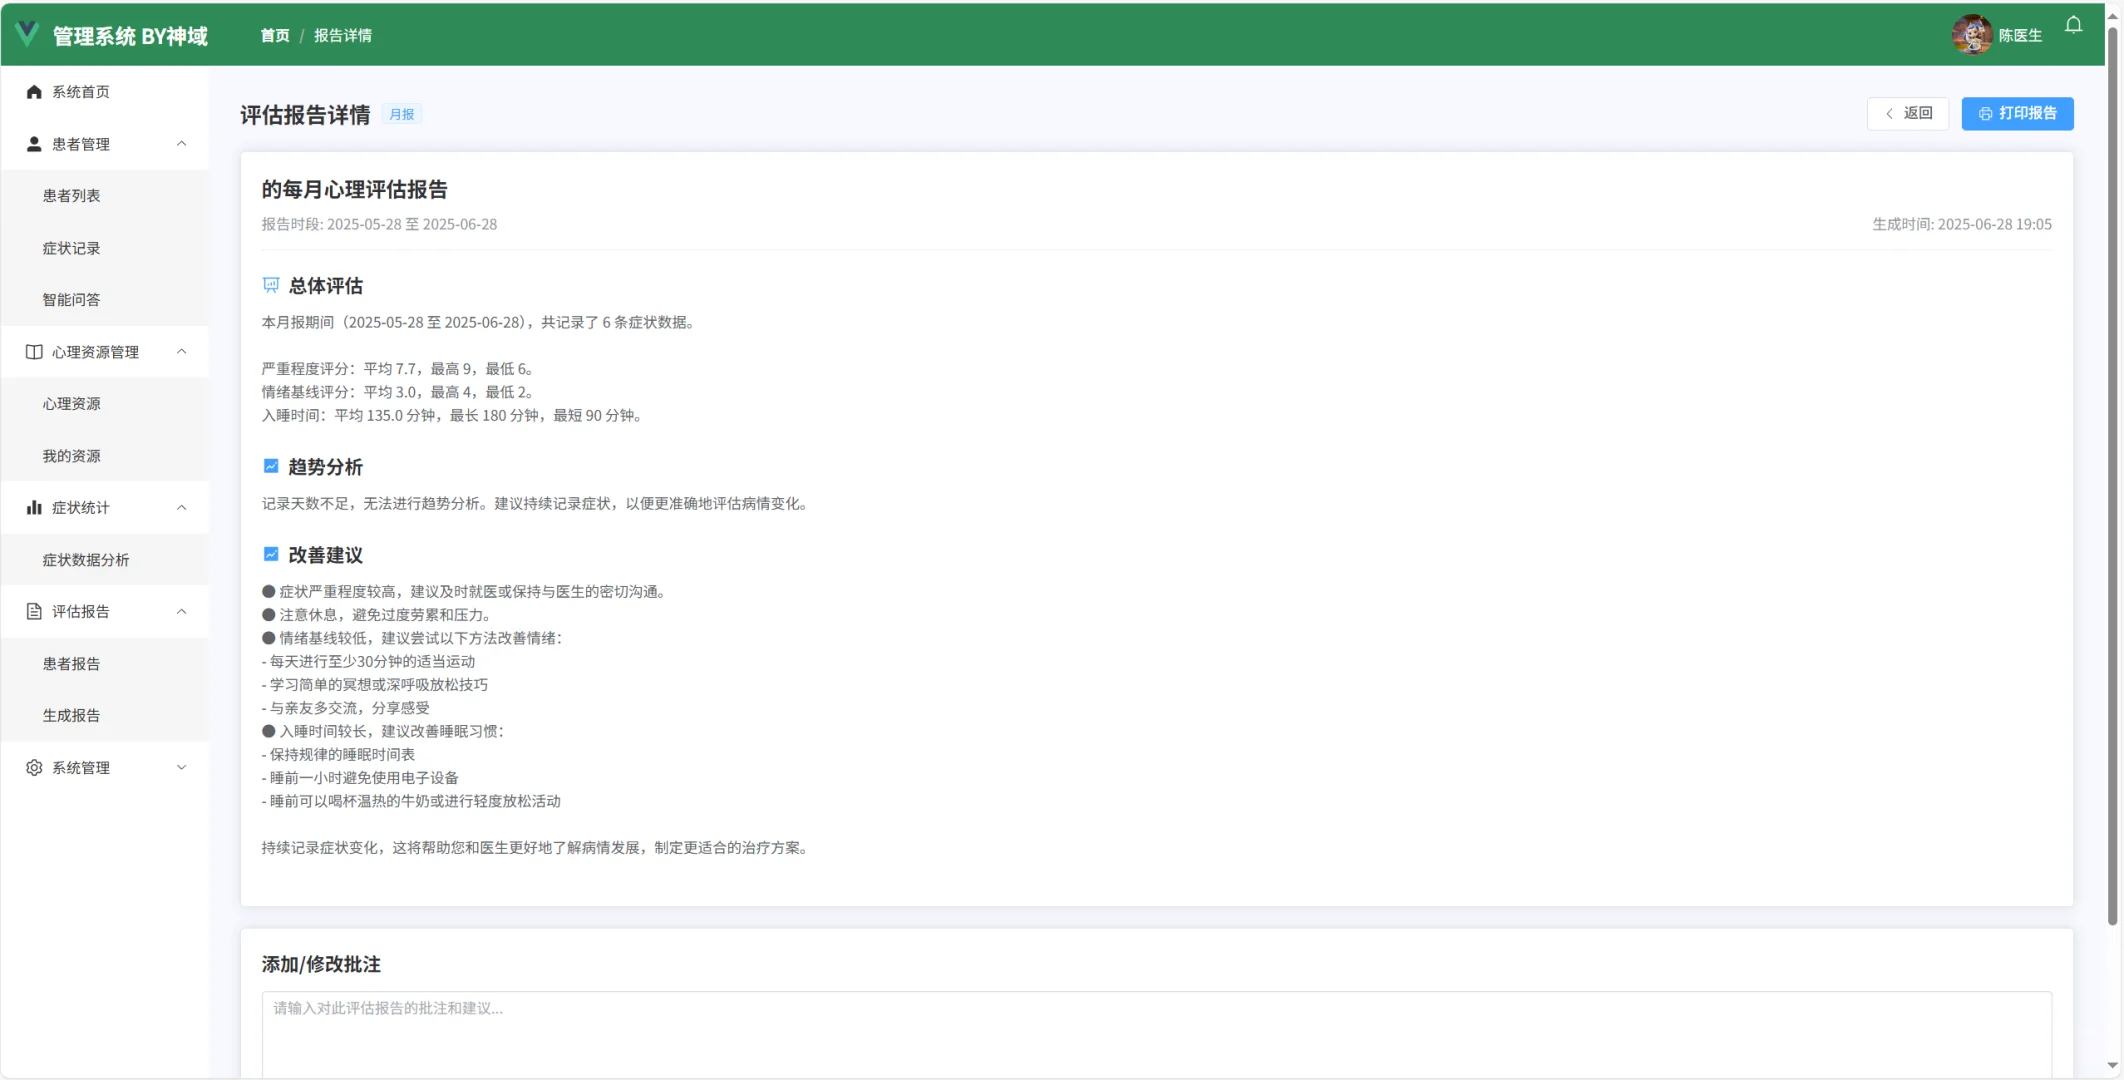Click the 评估报告 document icon
2124x1080 pixels.
[33, 611]
